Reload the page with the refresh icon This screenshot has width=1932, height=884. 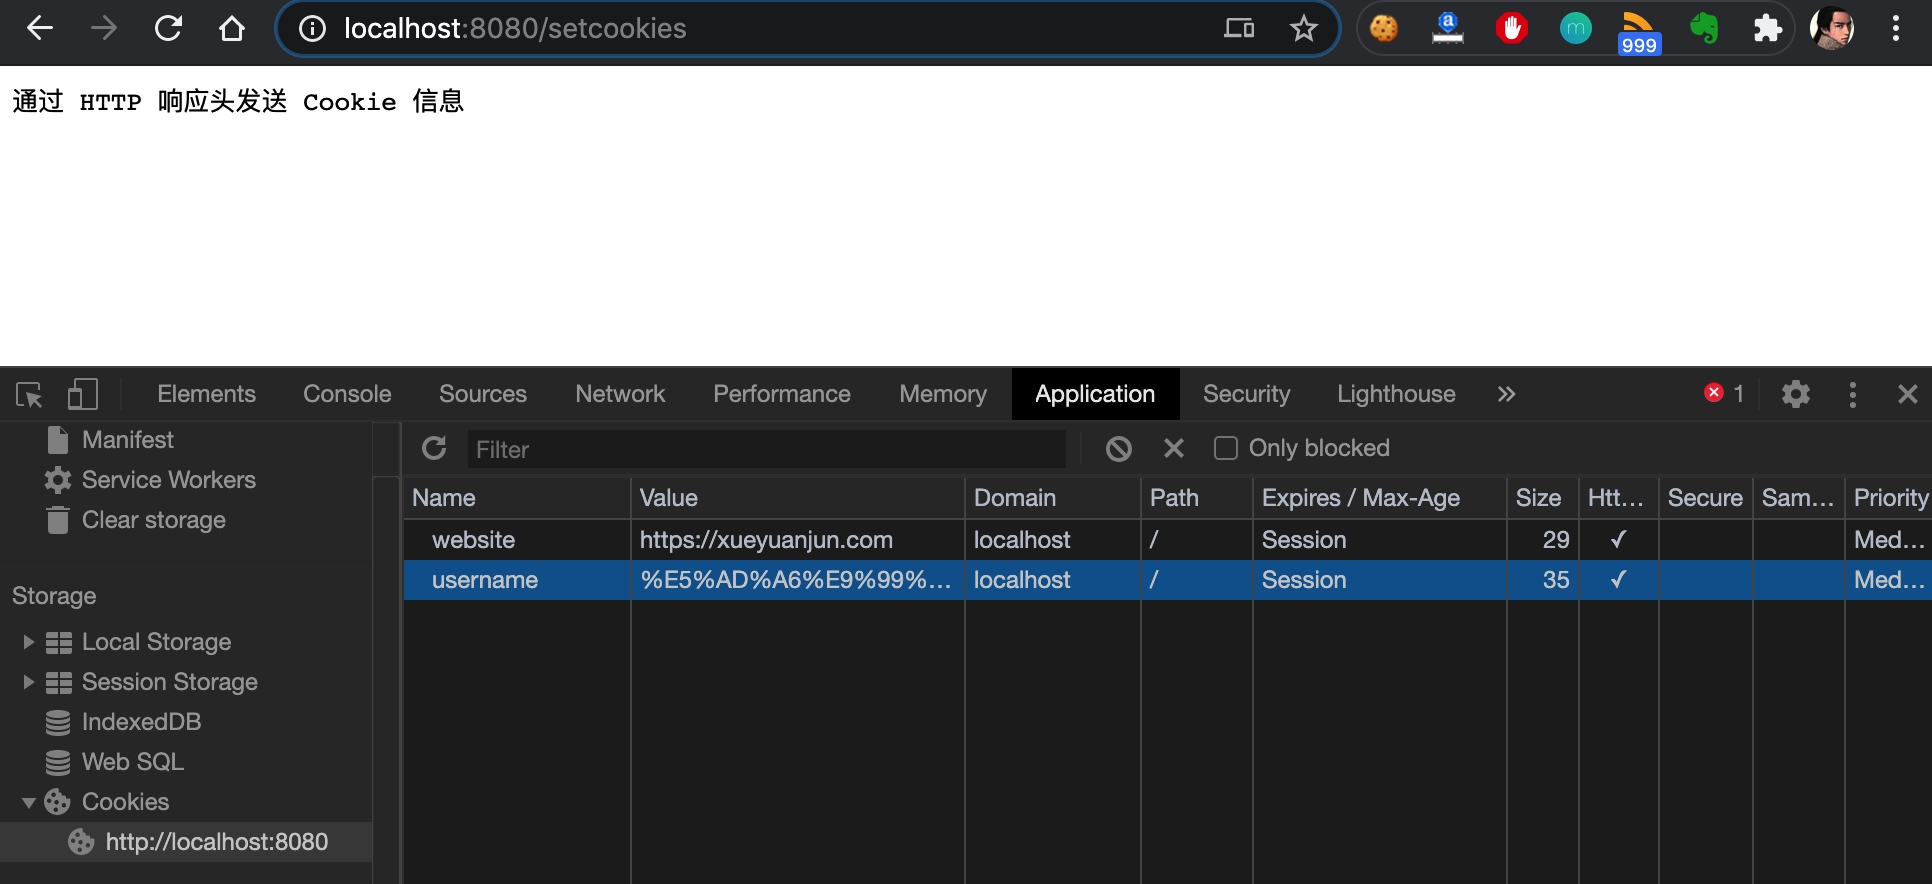click(x=168, y=28)
